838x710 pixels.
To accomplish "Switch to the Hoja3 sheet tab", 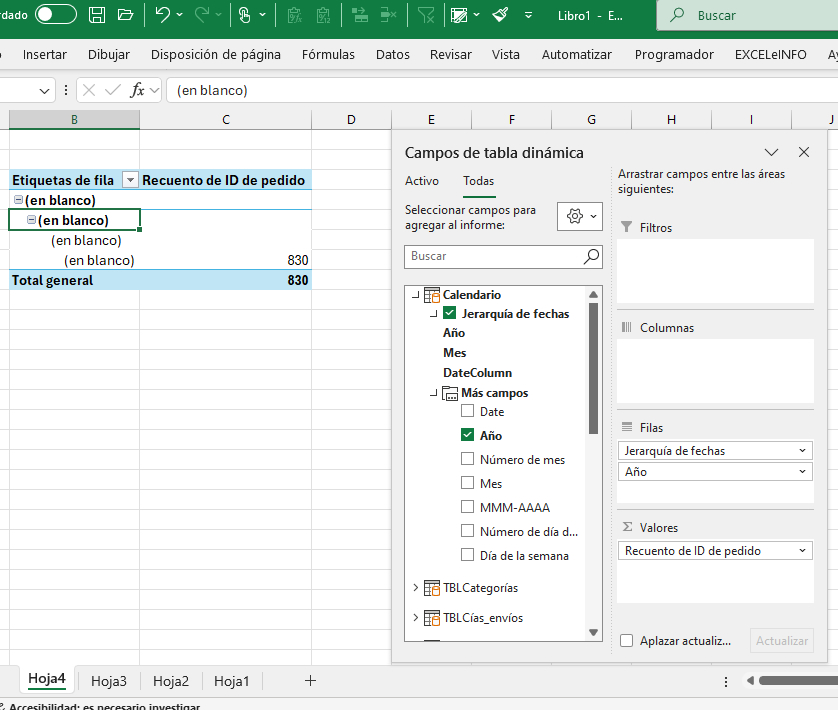I will pyautogui.click(x=109, y=681).
